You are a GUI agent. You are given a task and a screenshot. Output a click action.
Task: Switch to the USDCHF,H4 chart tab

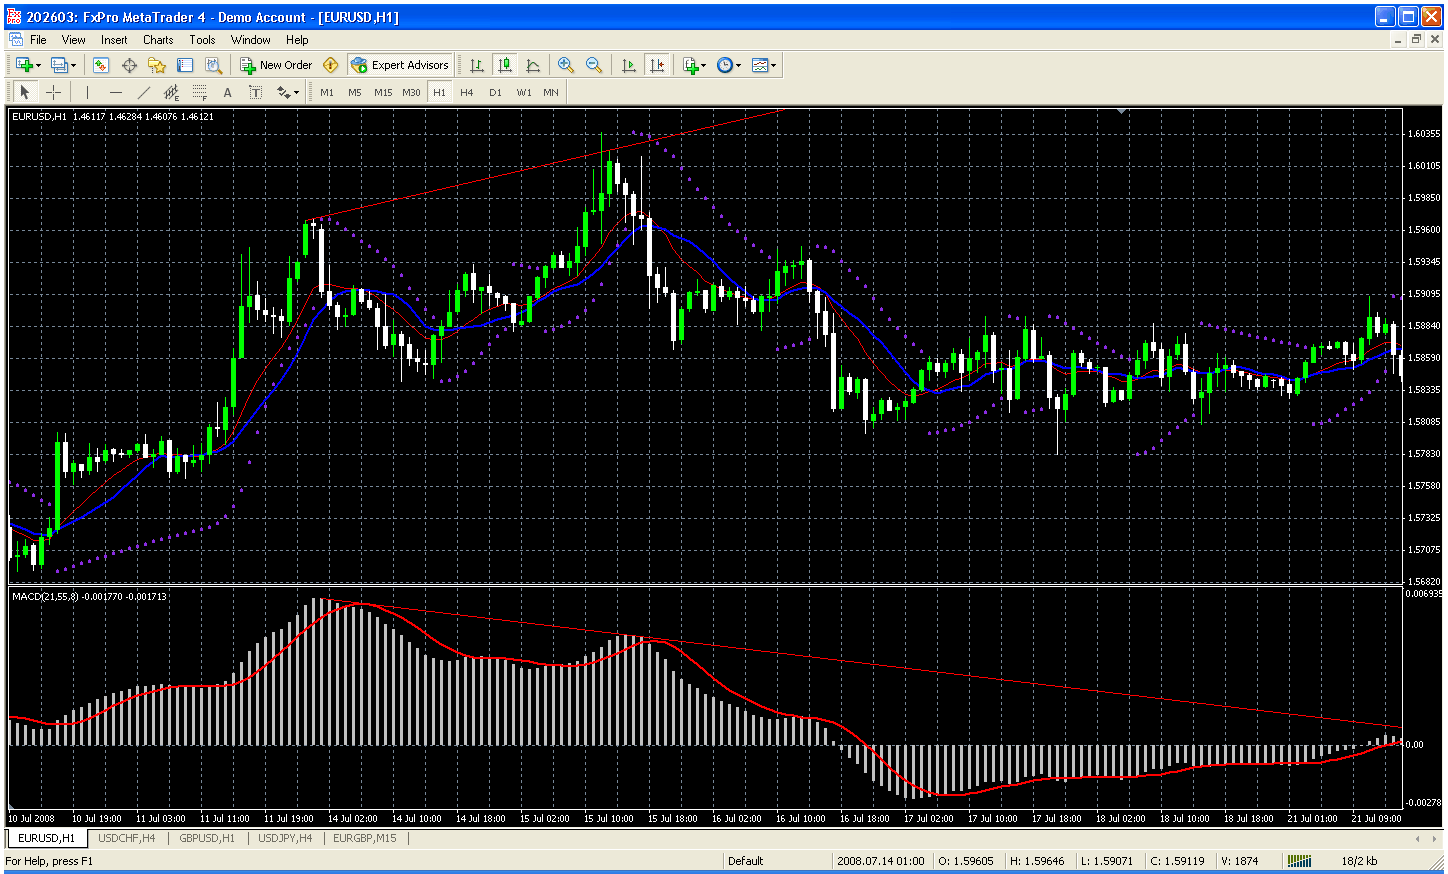pos(127,838)
